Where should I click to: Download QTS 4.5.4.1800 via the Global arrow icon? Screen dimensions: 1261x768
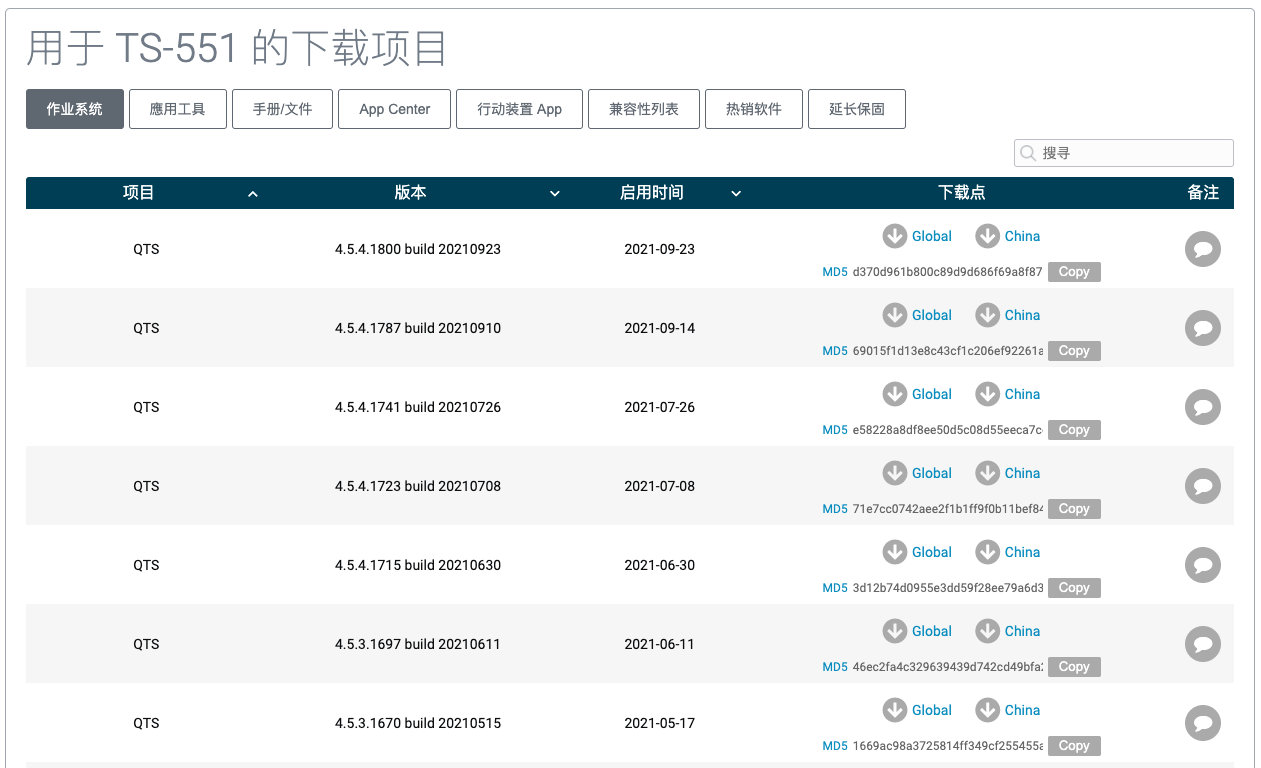tap(895, 236)
